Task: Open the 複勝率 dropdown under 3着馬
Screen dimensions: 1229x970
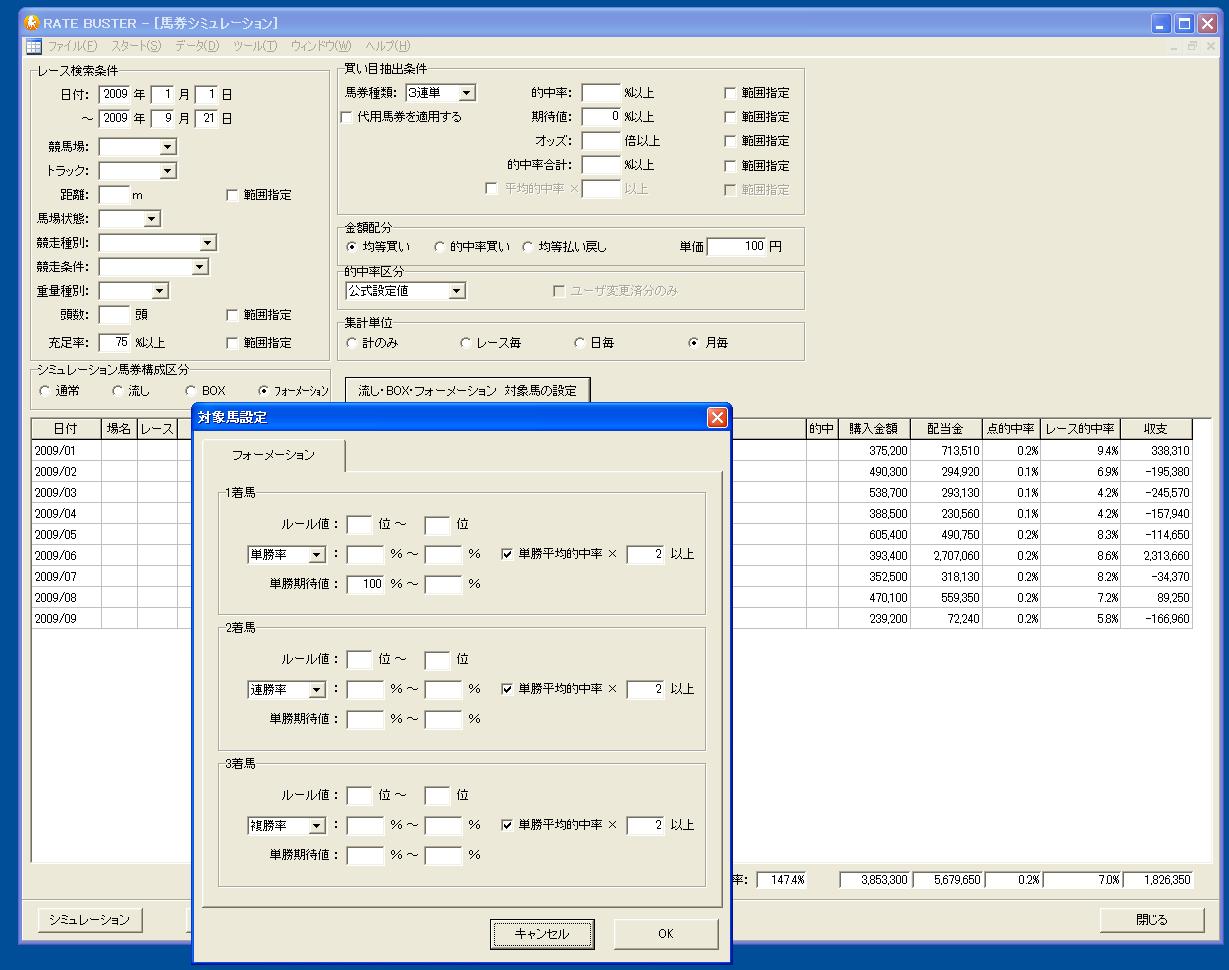Action: (x=316, y=826)
